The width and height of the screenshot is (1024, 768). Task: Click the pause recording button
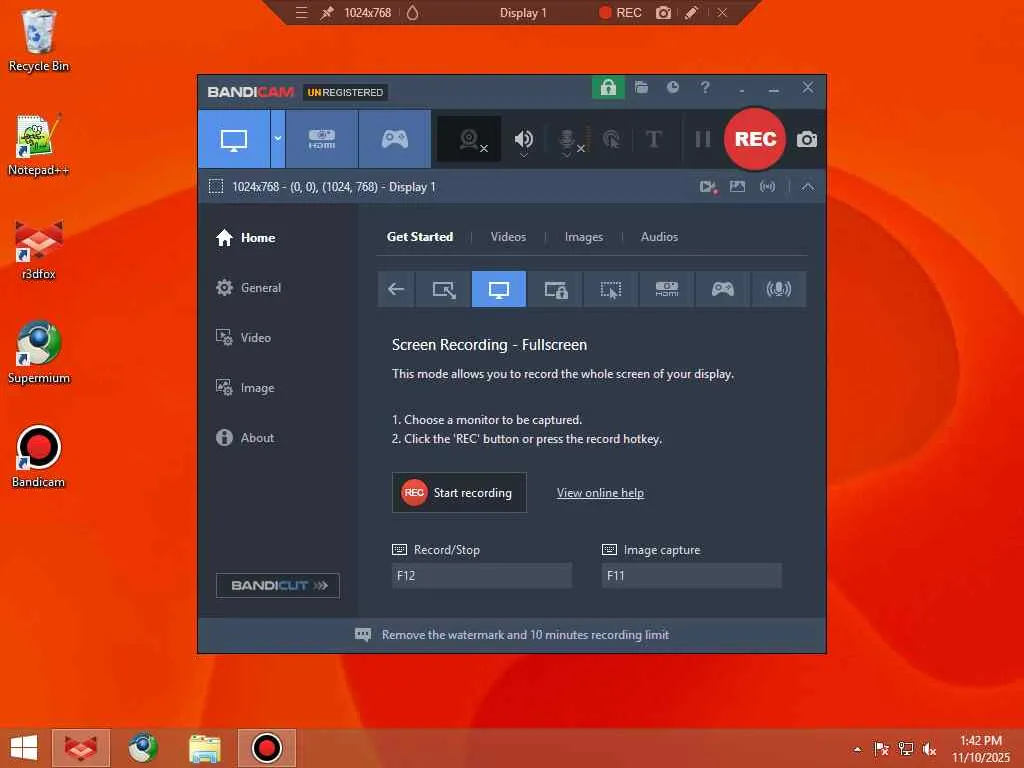pos(703,139)
